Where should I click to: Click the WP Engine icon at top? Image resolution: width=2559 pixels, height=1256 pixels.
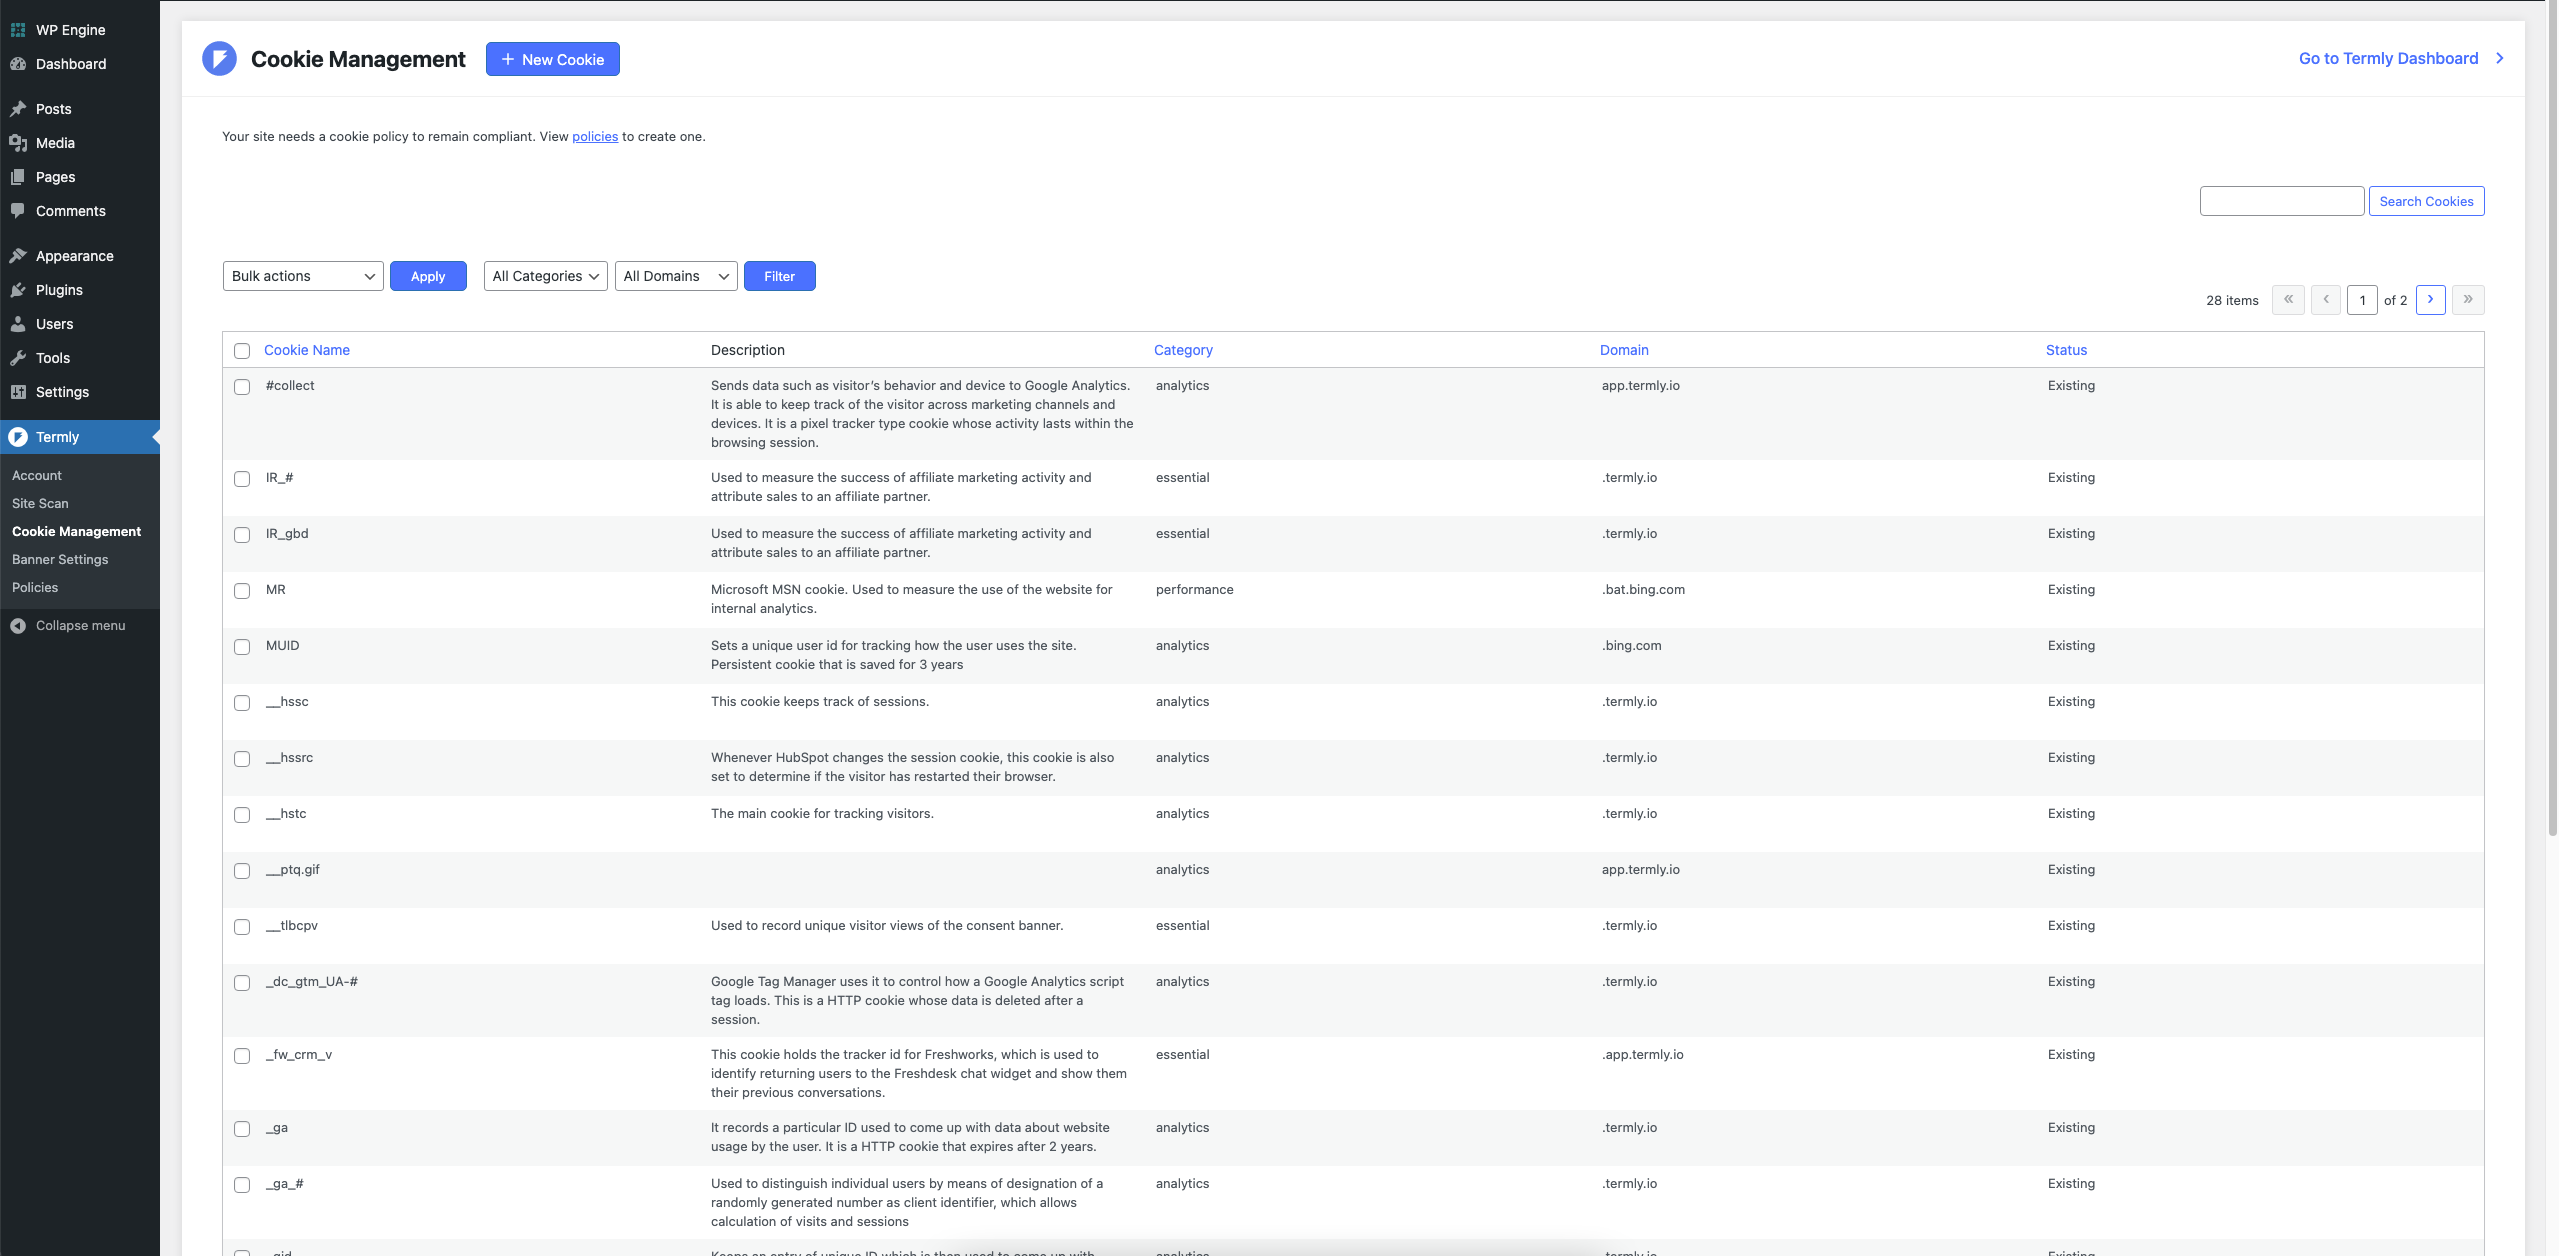pyautogui.click(x=18, y=29)
